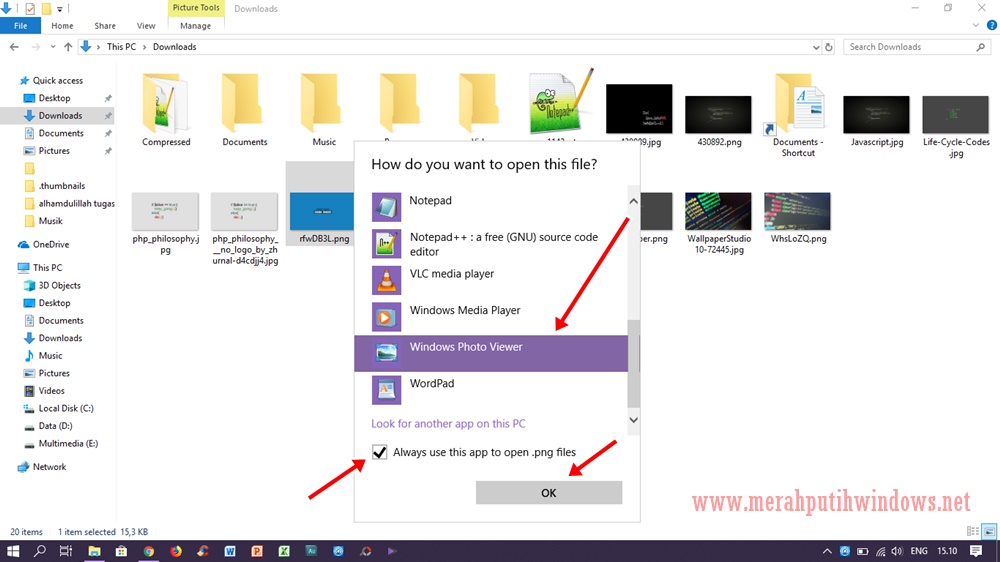Image resolution: width=1000 pixels, height=562 pixels.
Task: Select the Compressed folder
Action: coord(166,110)
